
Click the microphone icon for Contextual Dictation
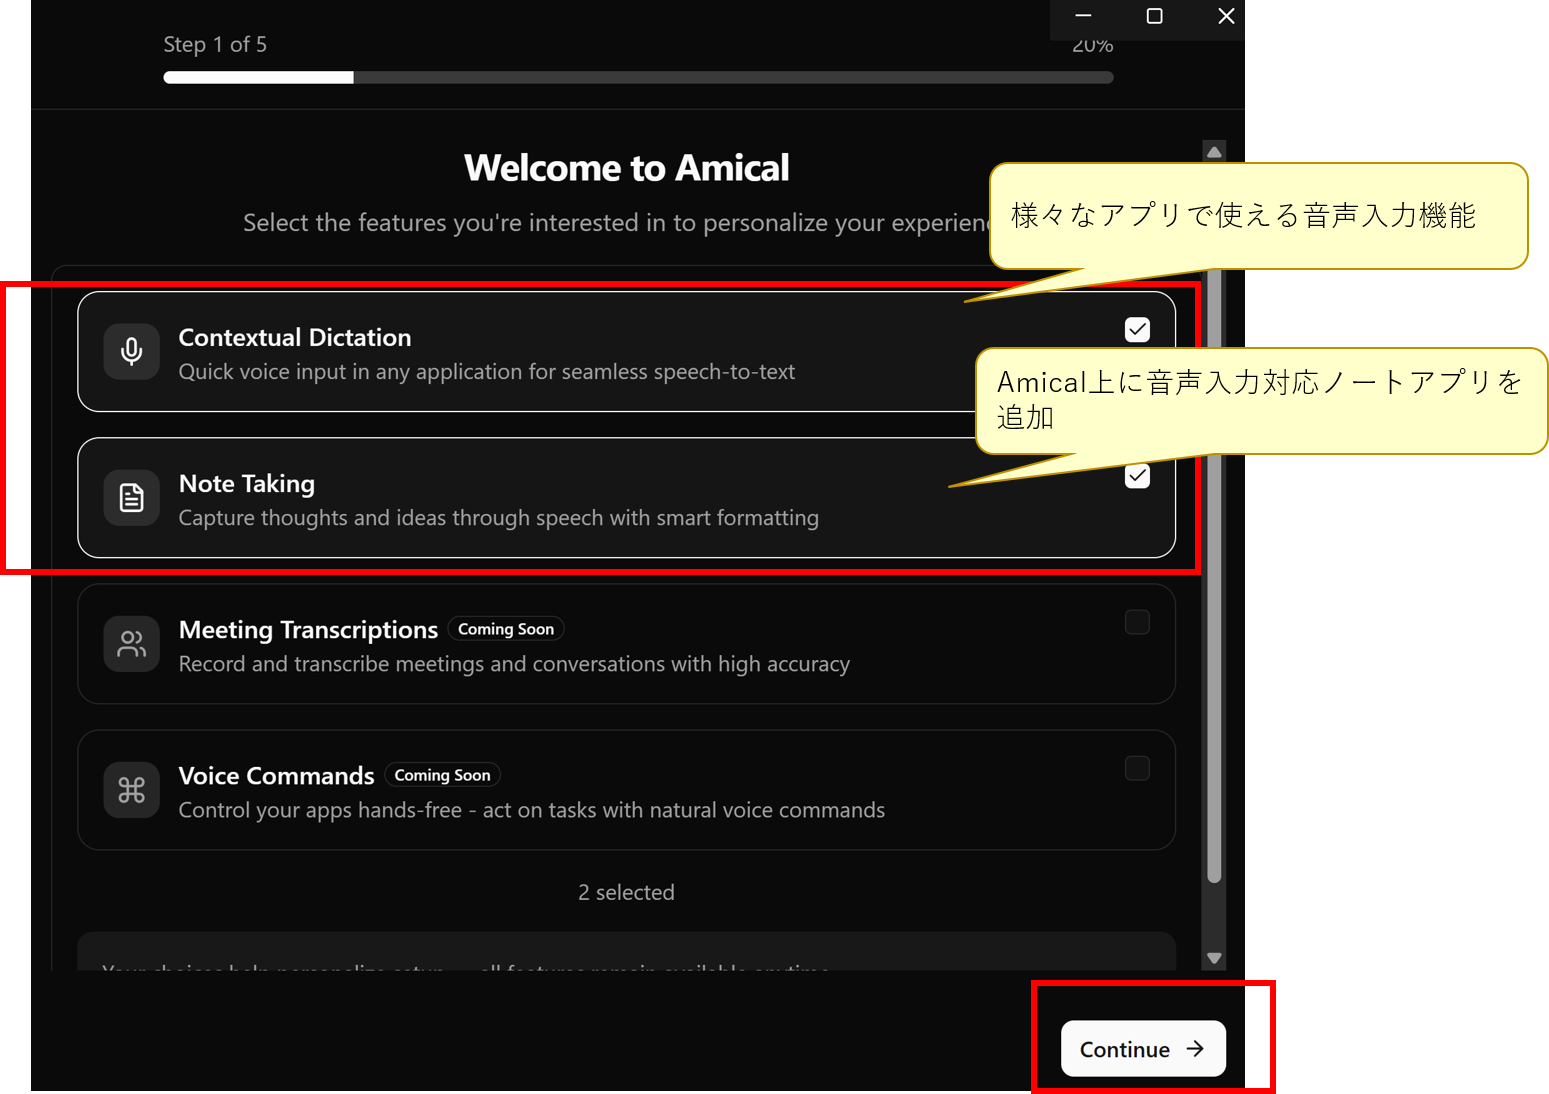click(131, 351)
